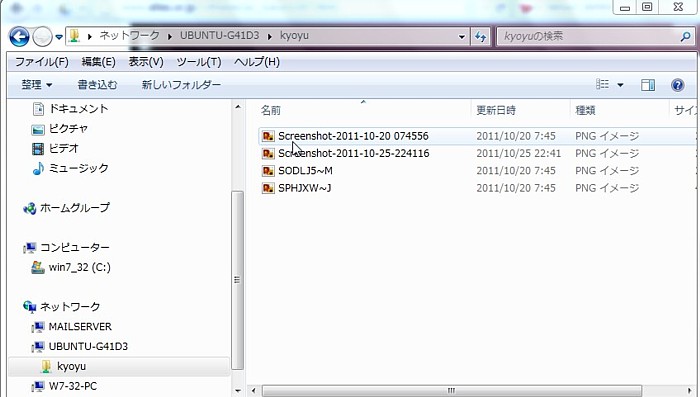700x397 pixels.
Task: Click PNG icon of Screenshot-2011-10-20 074556
Action: click(x=268, y=136)
